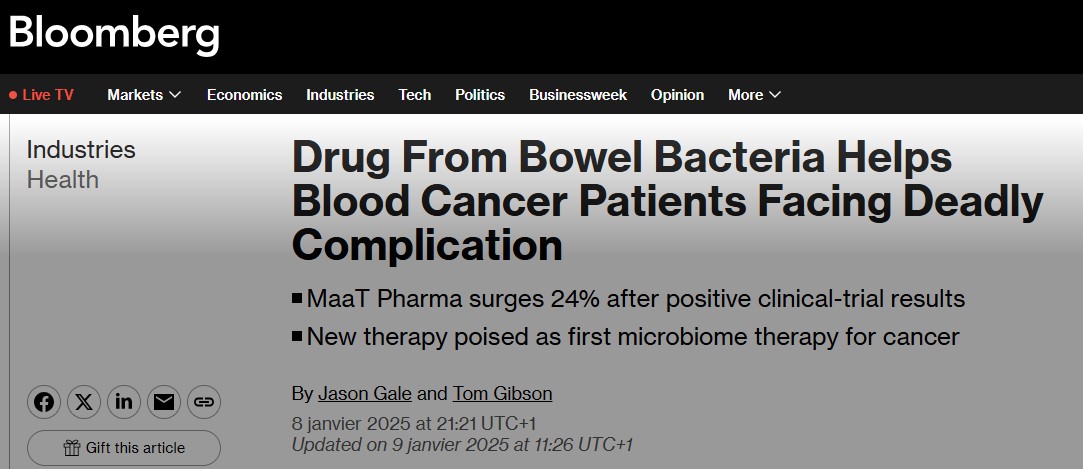Navigate to the Politics section
Image resolution: width=1083 pixels, height=469 pixels.
(480, 95)
